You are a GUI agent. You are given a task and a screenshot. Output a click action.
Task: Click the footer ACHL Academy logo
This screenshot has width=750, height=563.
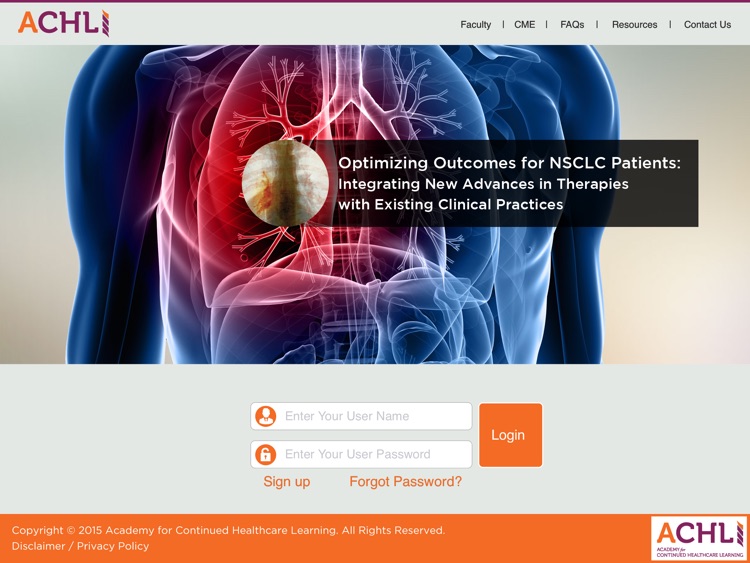coord(700,538)
